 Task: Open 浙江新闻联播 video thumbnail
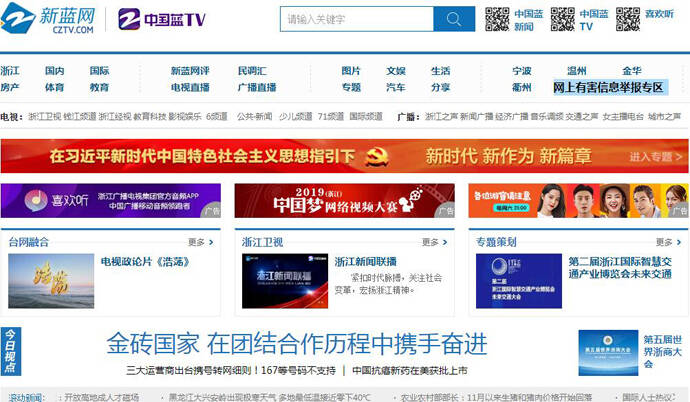(x=285, y=281)
